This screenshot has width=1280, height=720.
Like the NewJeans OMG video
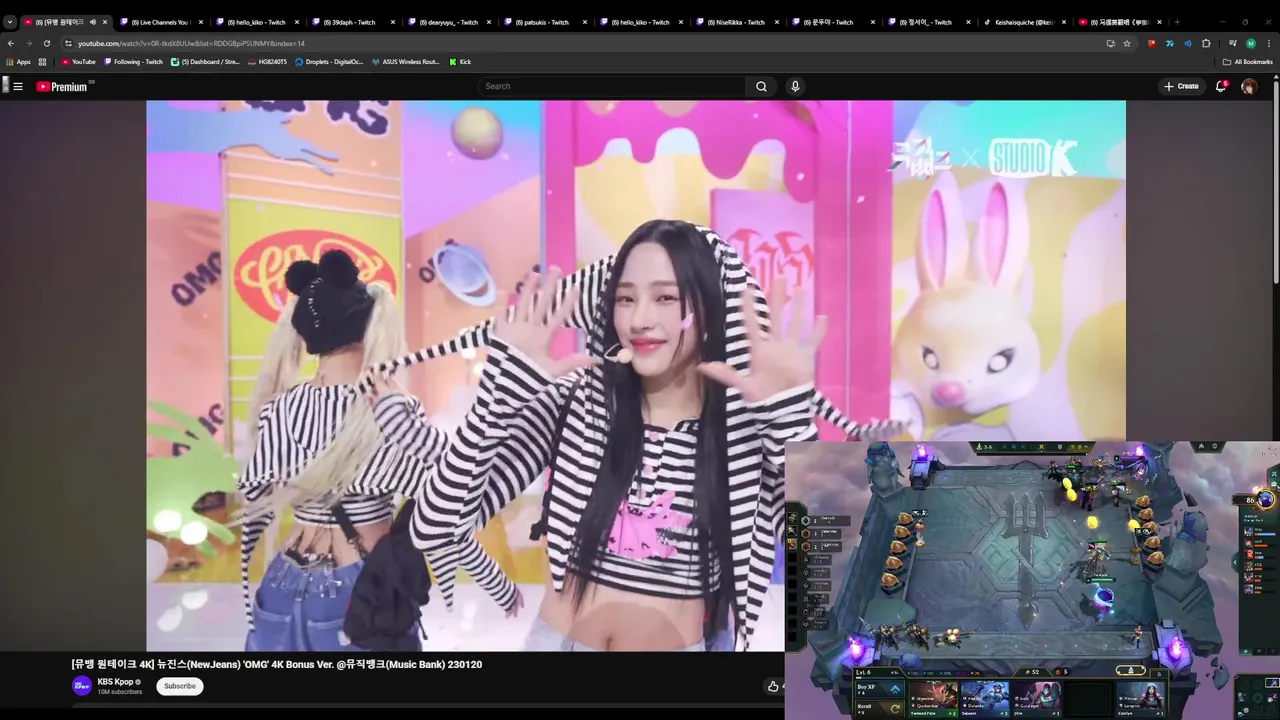(x=773, y=686)
